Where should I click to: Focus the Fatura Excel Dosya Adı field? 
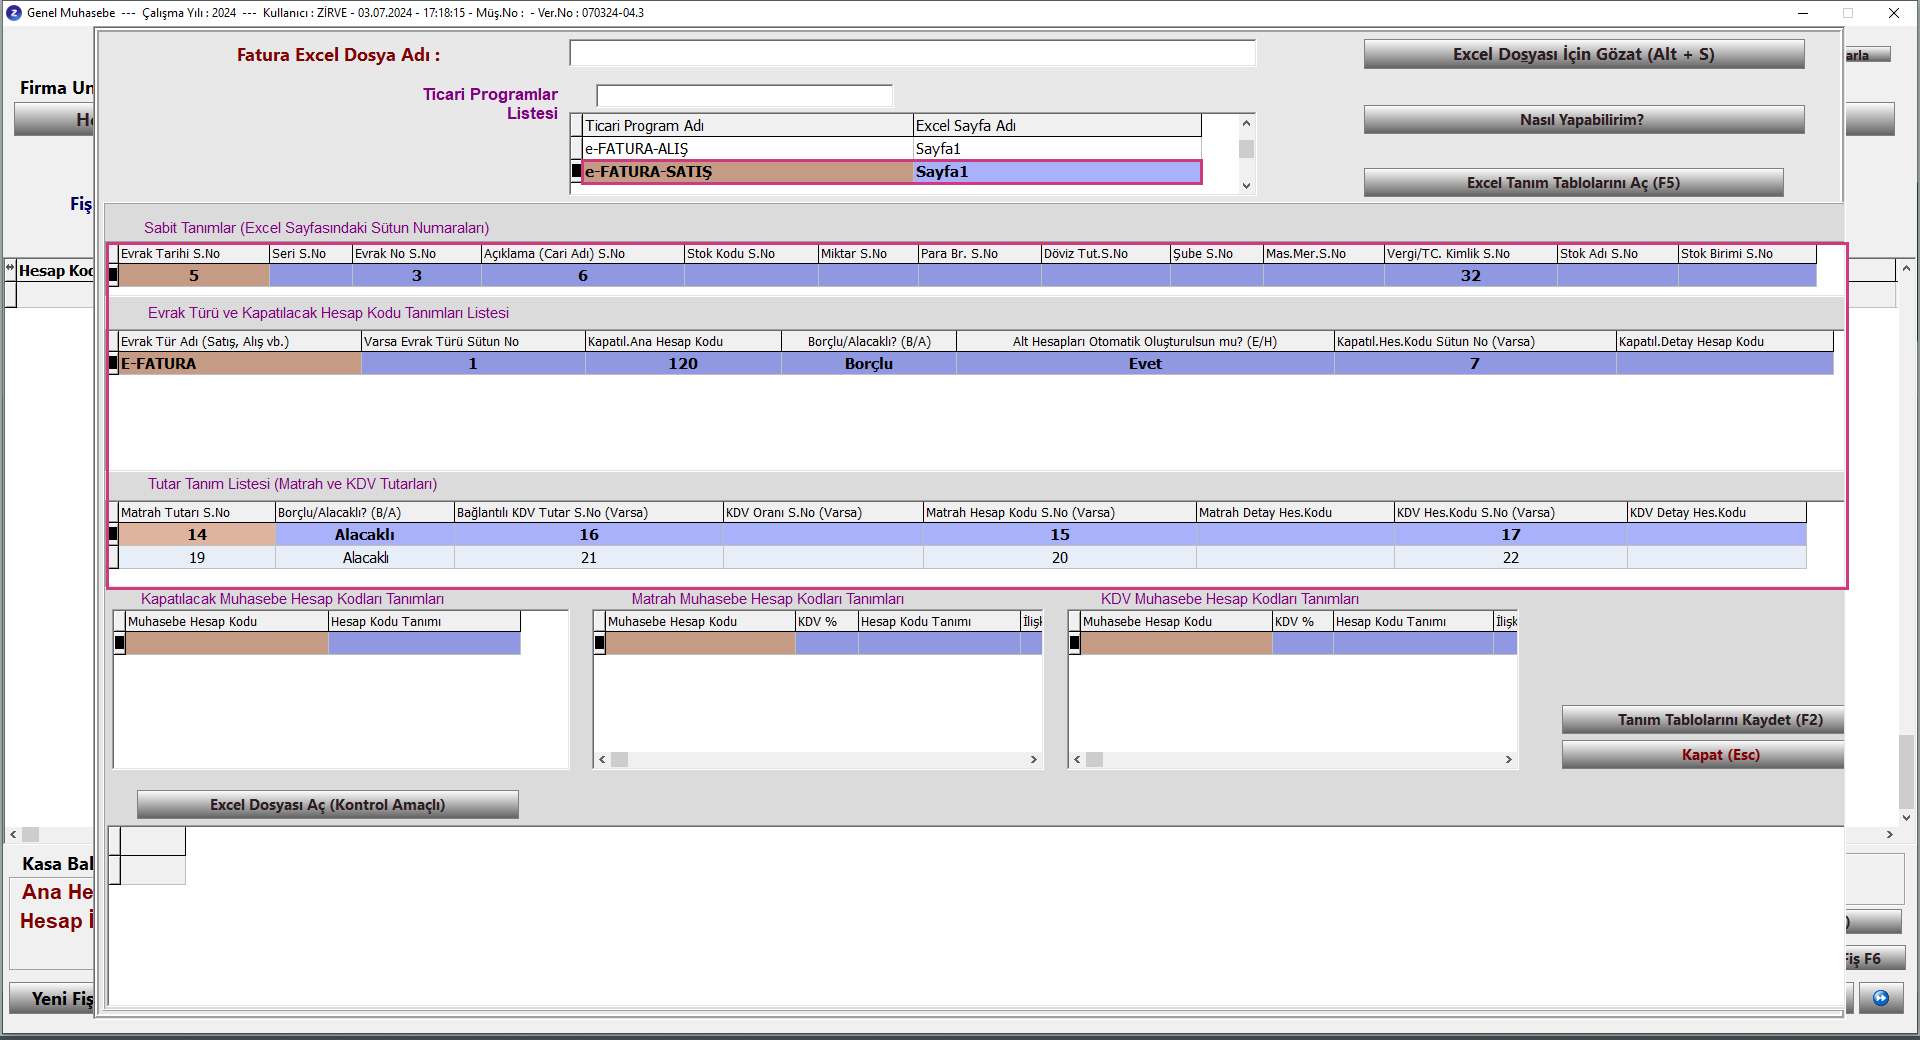point(912,54)
